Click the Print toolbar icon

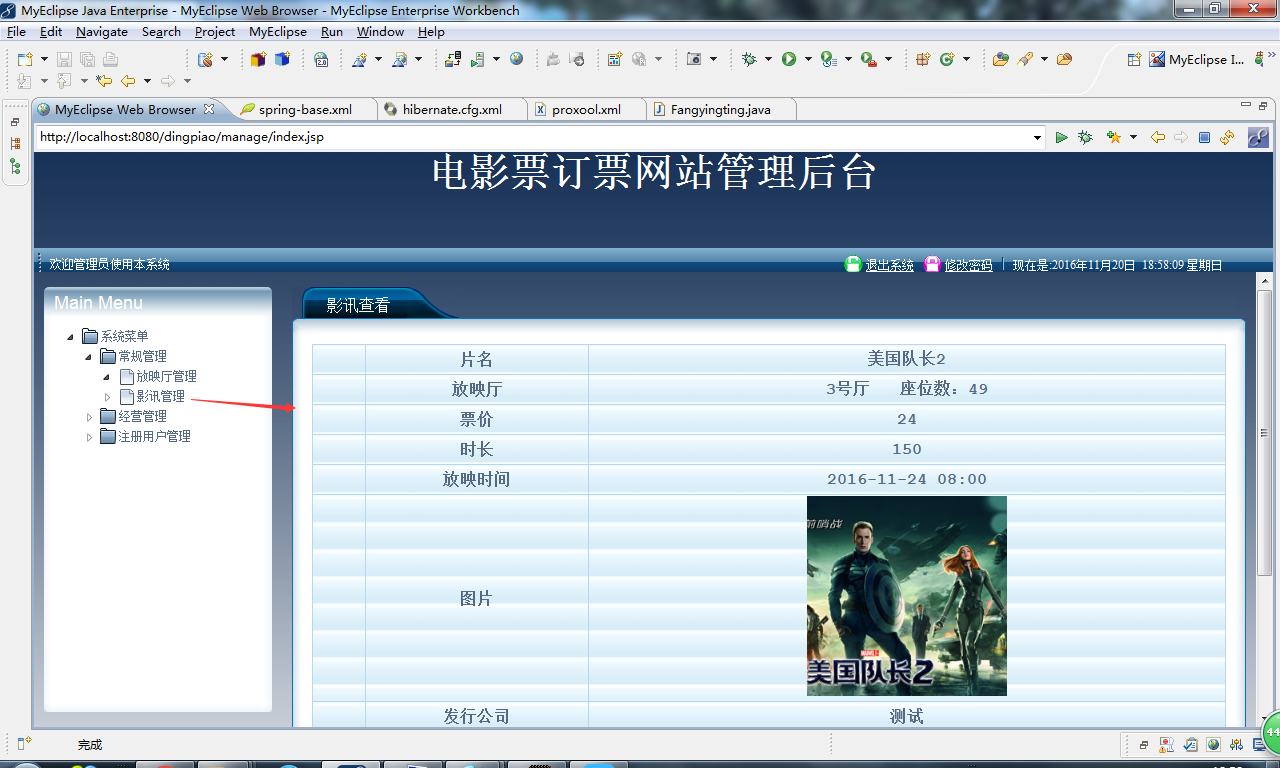(110, 59)
